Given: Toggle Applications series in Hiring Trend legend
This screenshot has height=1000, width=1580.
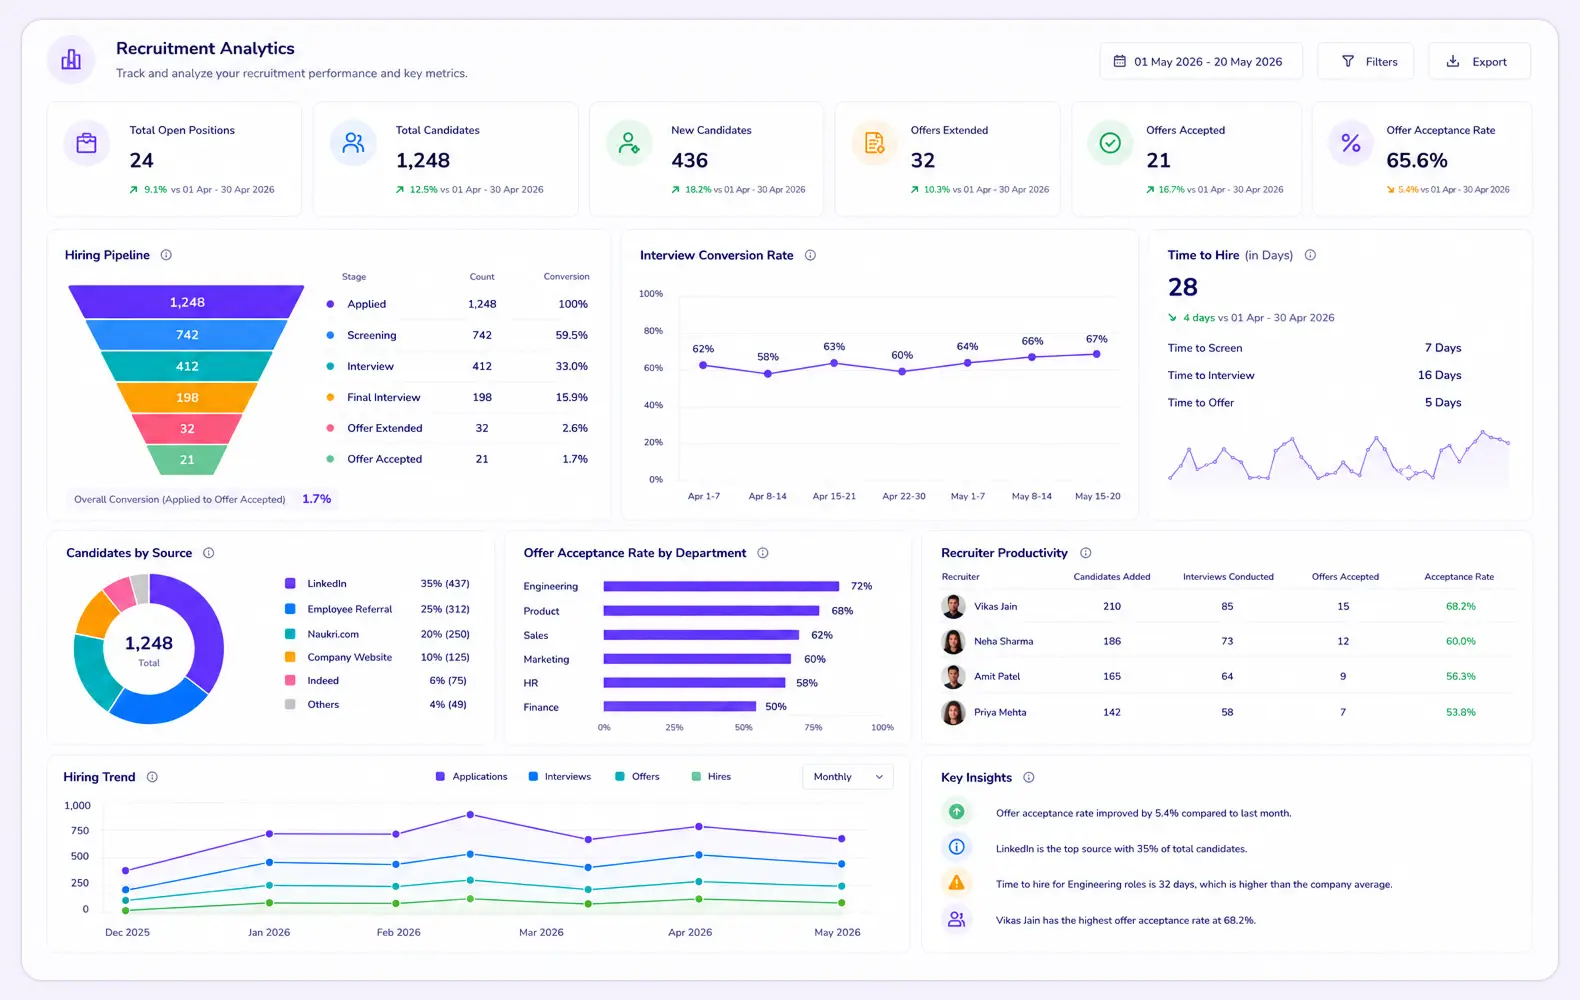Looking at the screenshot, I should tap(471, 776).
